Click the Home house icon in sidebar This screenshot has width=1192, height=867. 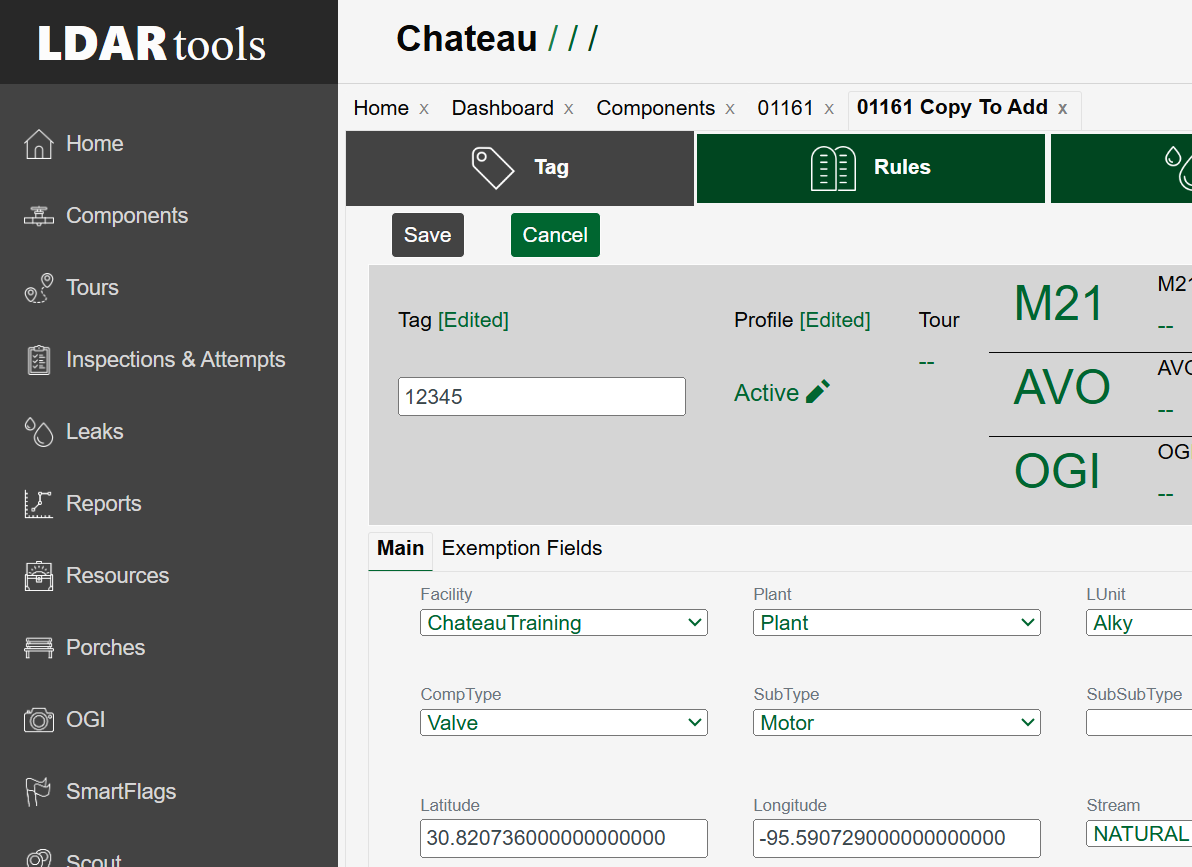click(x=39, y=144)
